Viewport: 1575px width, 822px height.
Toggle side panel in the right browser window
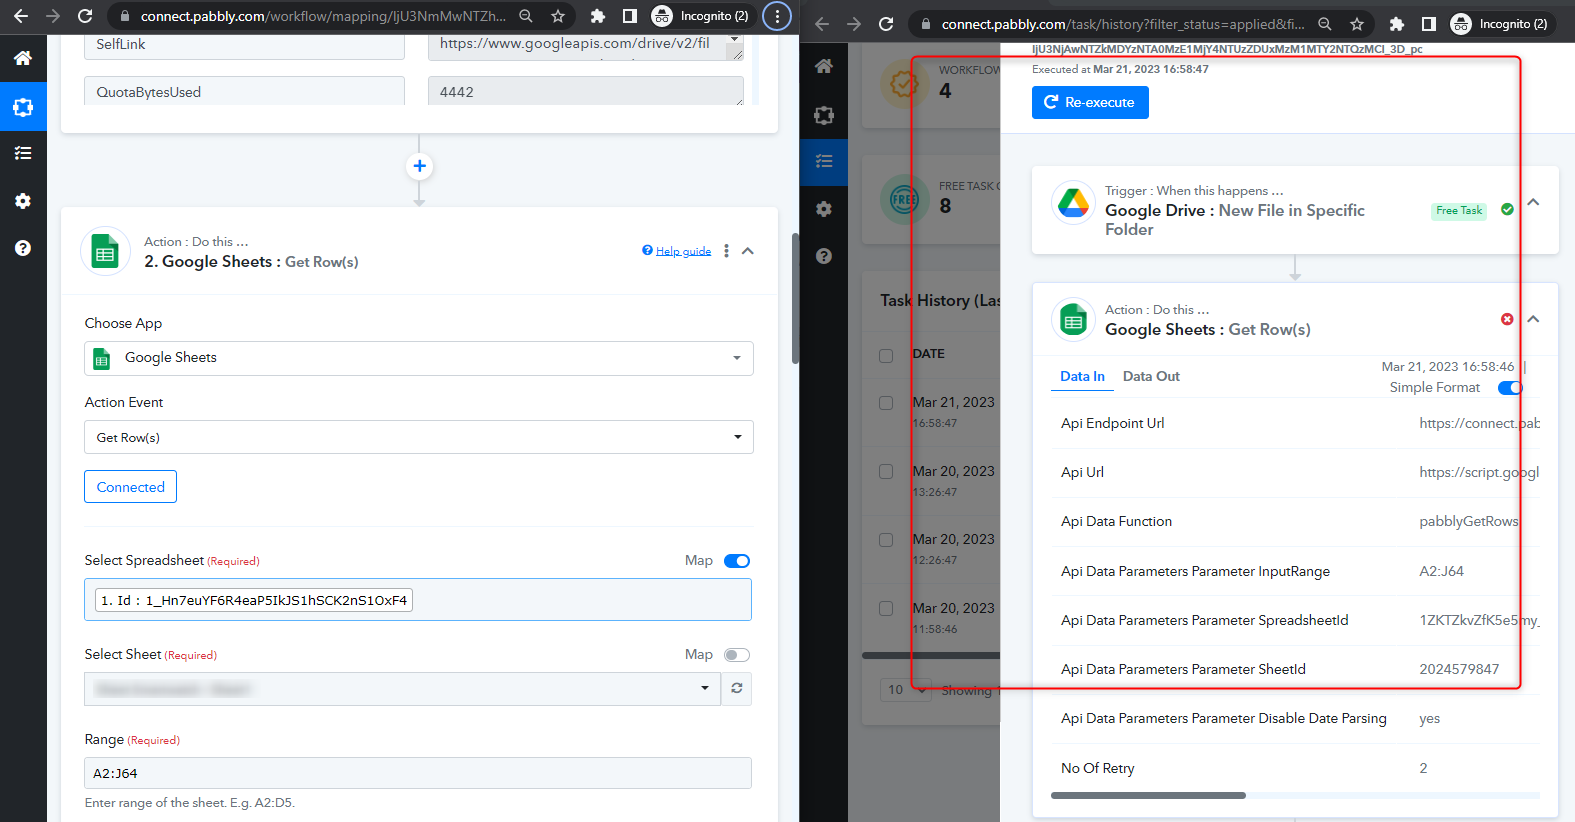point(1429,24)
